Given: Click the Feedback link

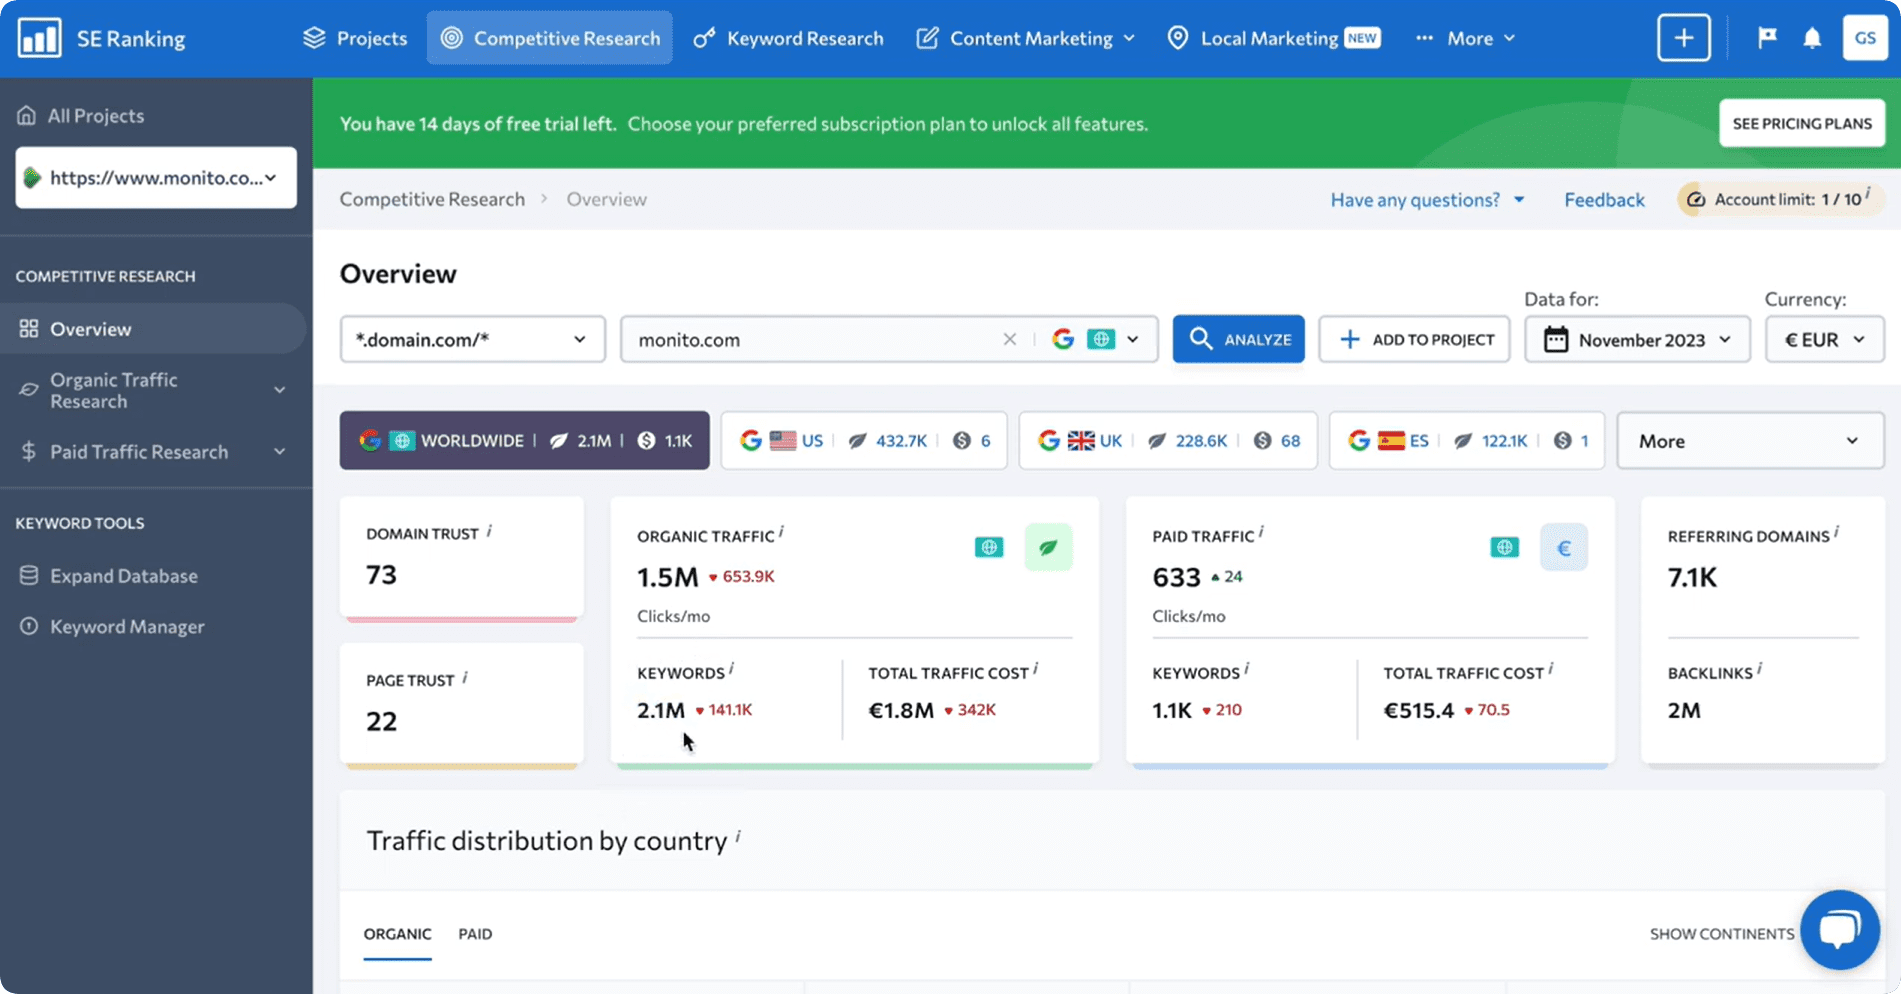Looking at the screenshot, I should click(x=1604, y=199).
